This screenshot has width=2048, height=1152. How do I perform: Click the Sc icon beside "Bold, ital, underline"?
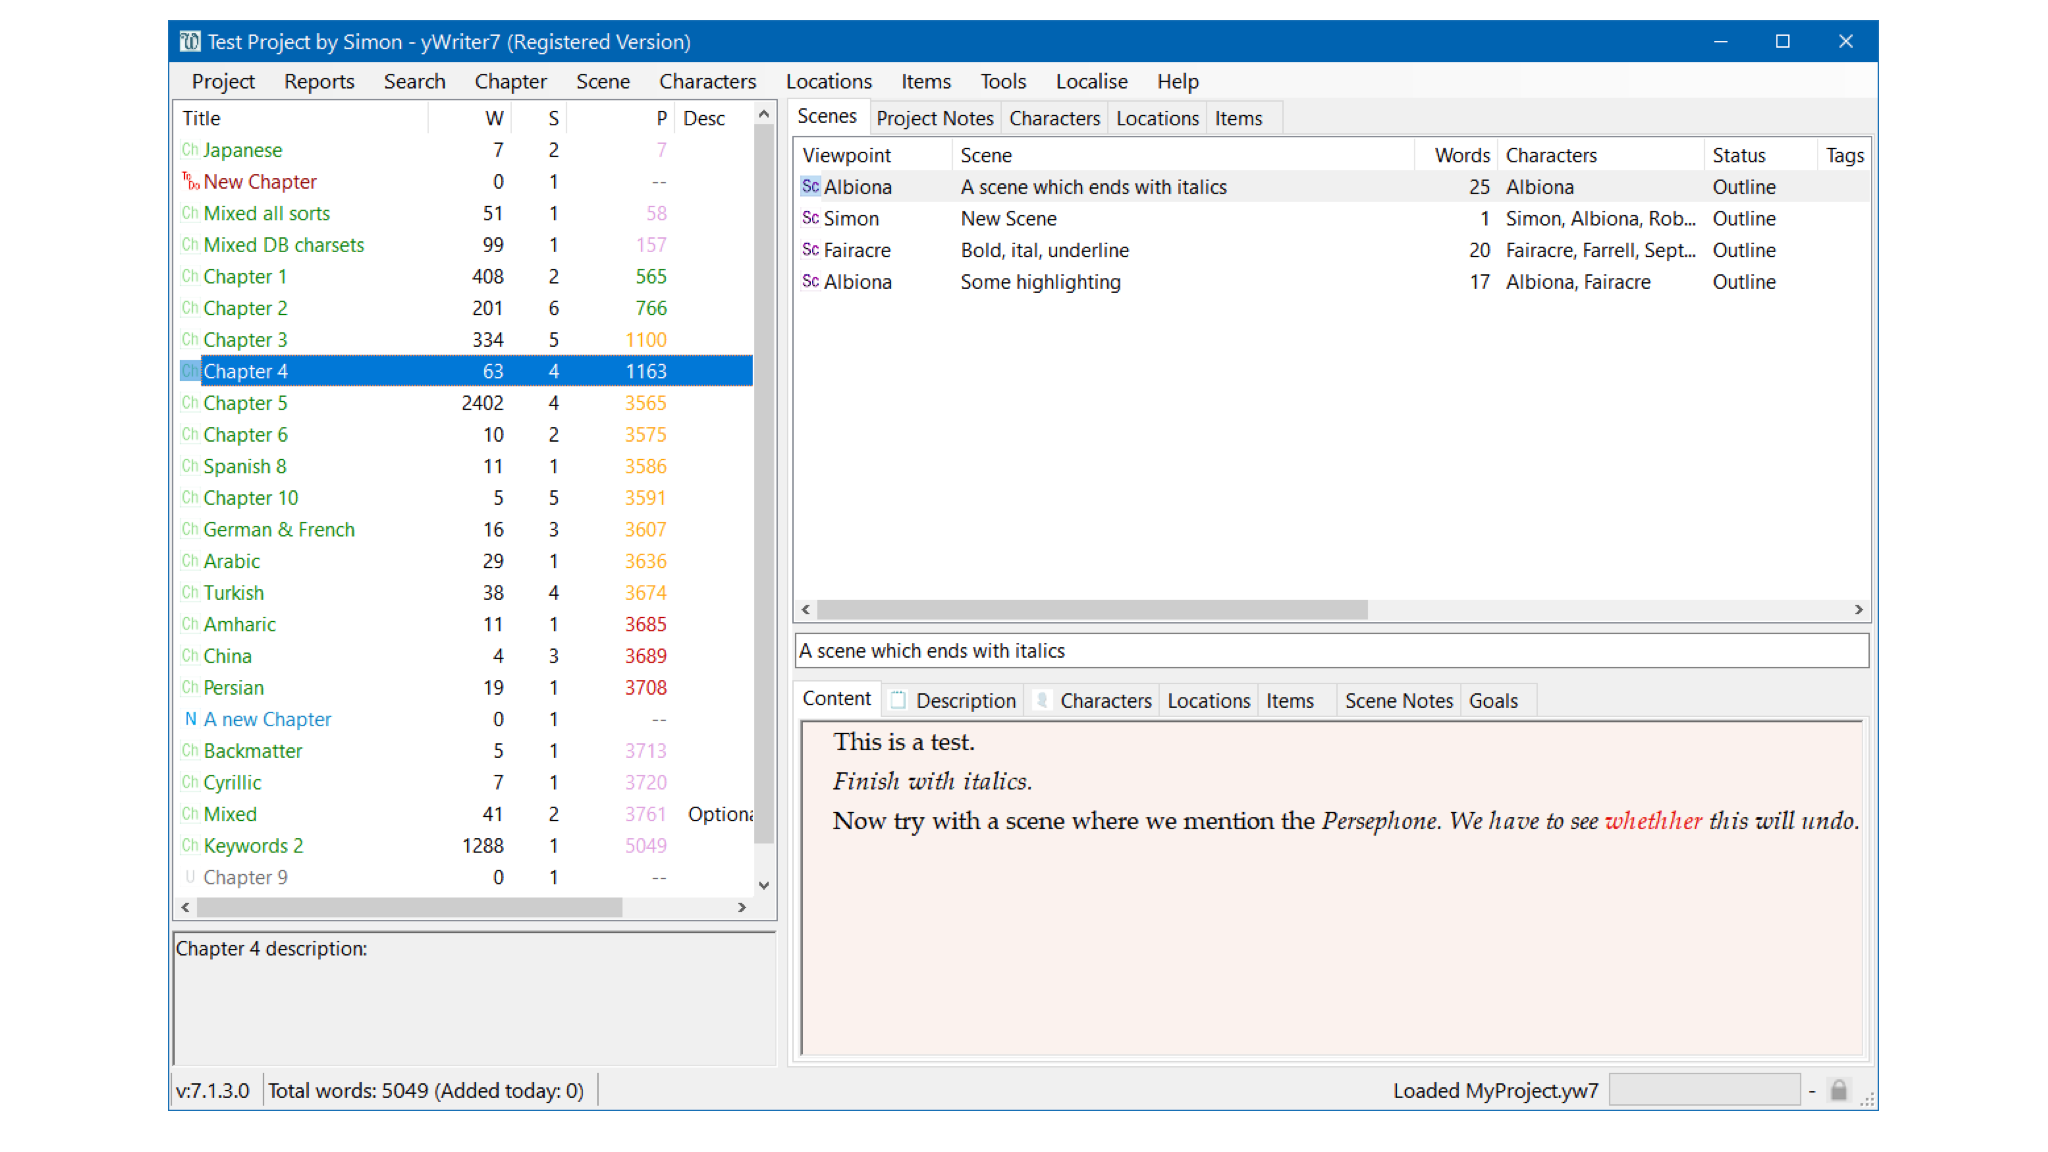pyautogui.click(x=810, y=250)
